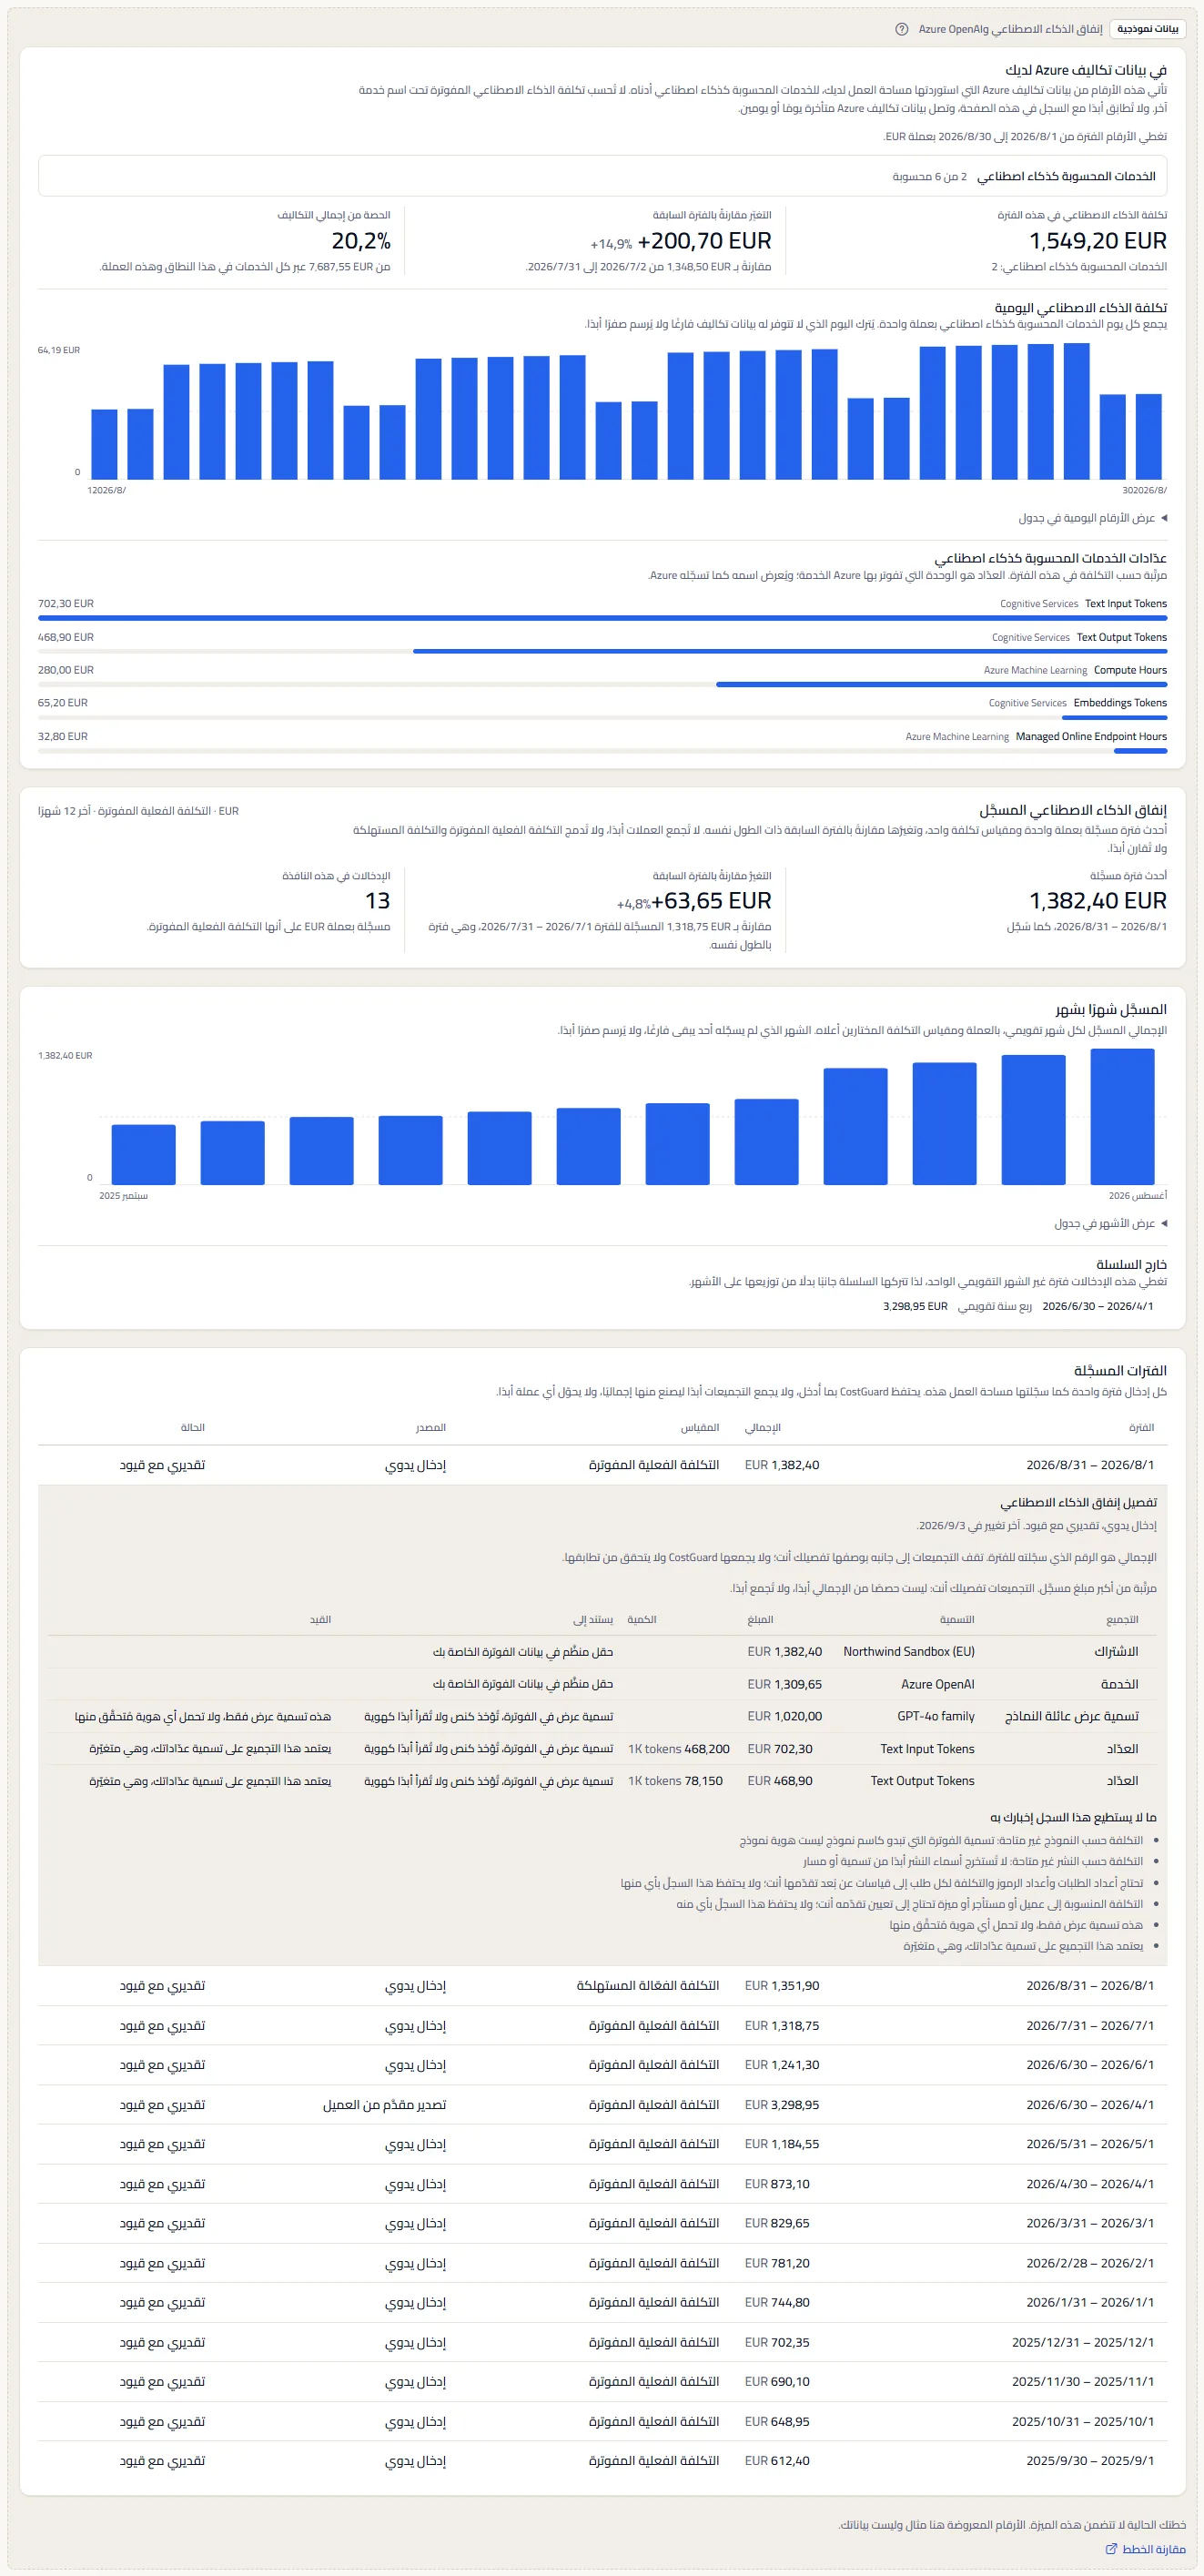The height and width of the screenshot is (2576, 1204).
Task: Select the Embeddings Tokens meter label
Action: click(1120, 703)
